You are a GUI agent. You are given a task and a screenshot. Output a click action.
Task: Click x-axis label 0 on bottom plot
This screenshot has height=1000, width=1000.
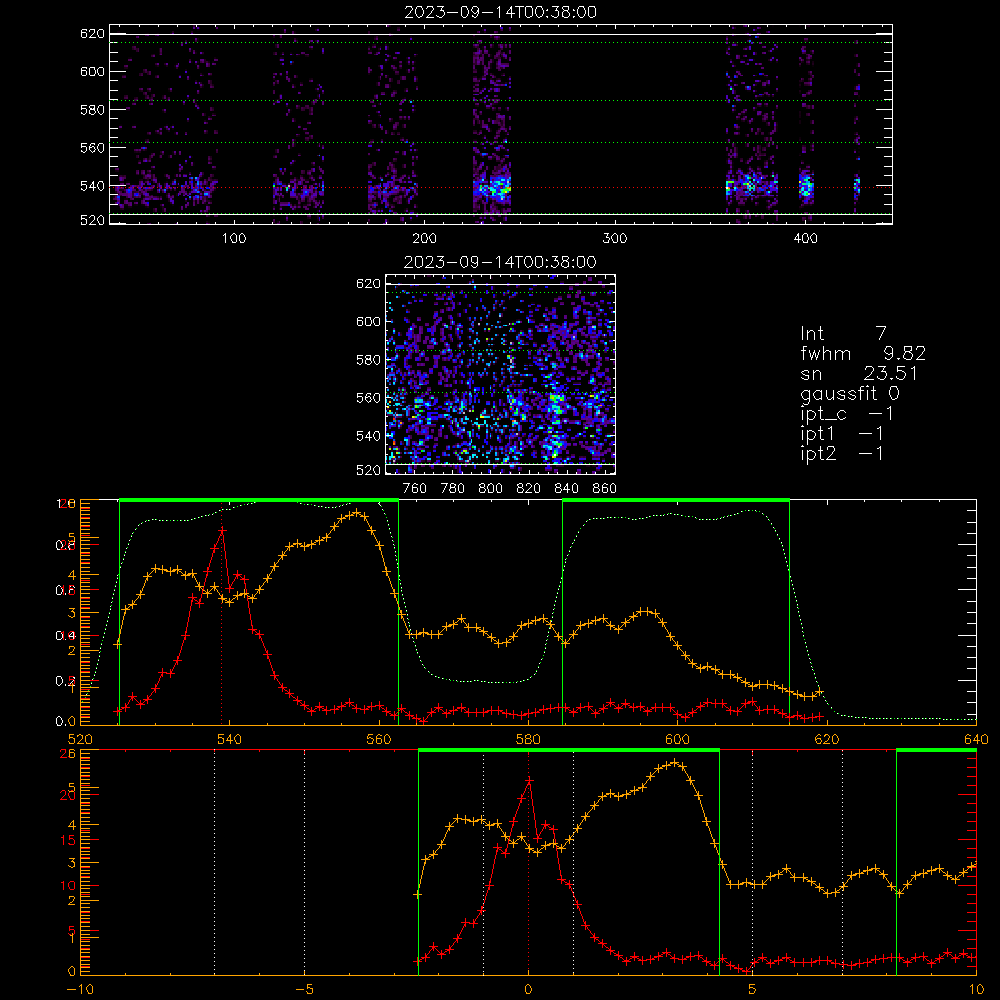tap(528, 989)
